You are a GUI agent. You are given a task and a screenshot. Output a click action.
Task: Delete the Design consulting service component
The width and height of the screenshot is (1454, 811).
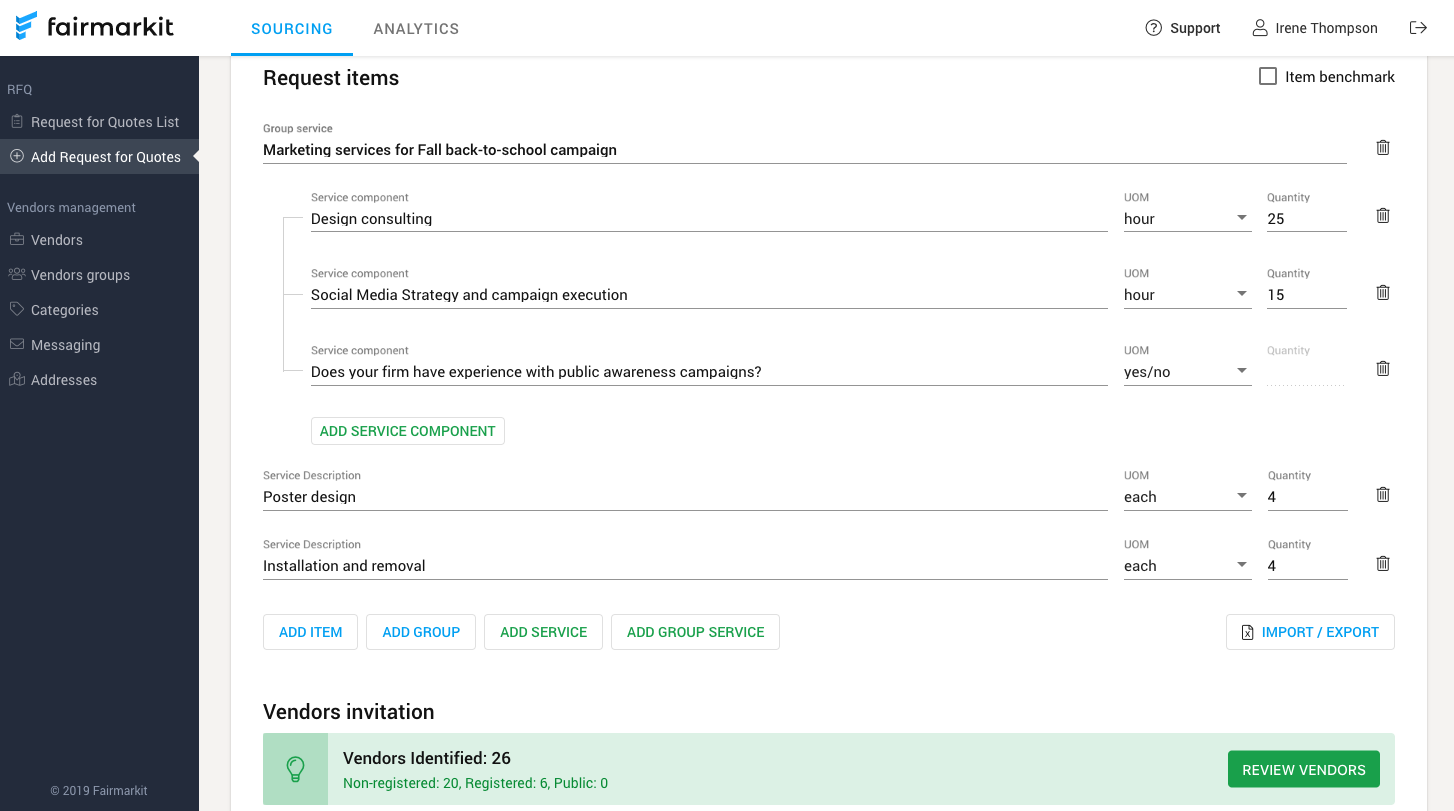(x=1383, y=216)
